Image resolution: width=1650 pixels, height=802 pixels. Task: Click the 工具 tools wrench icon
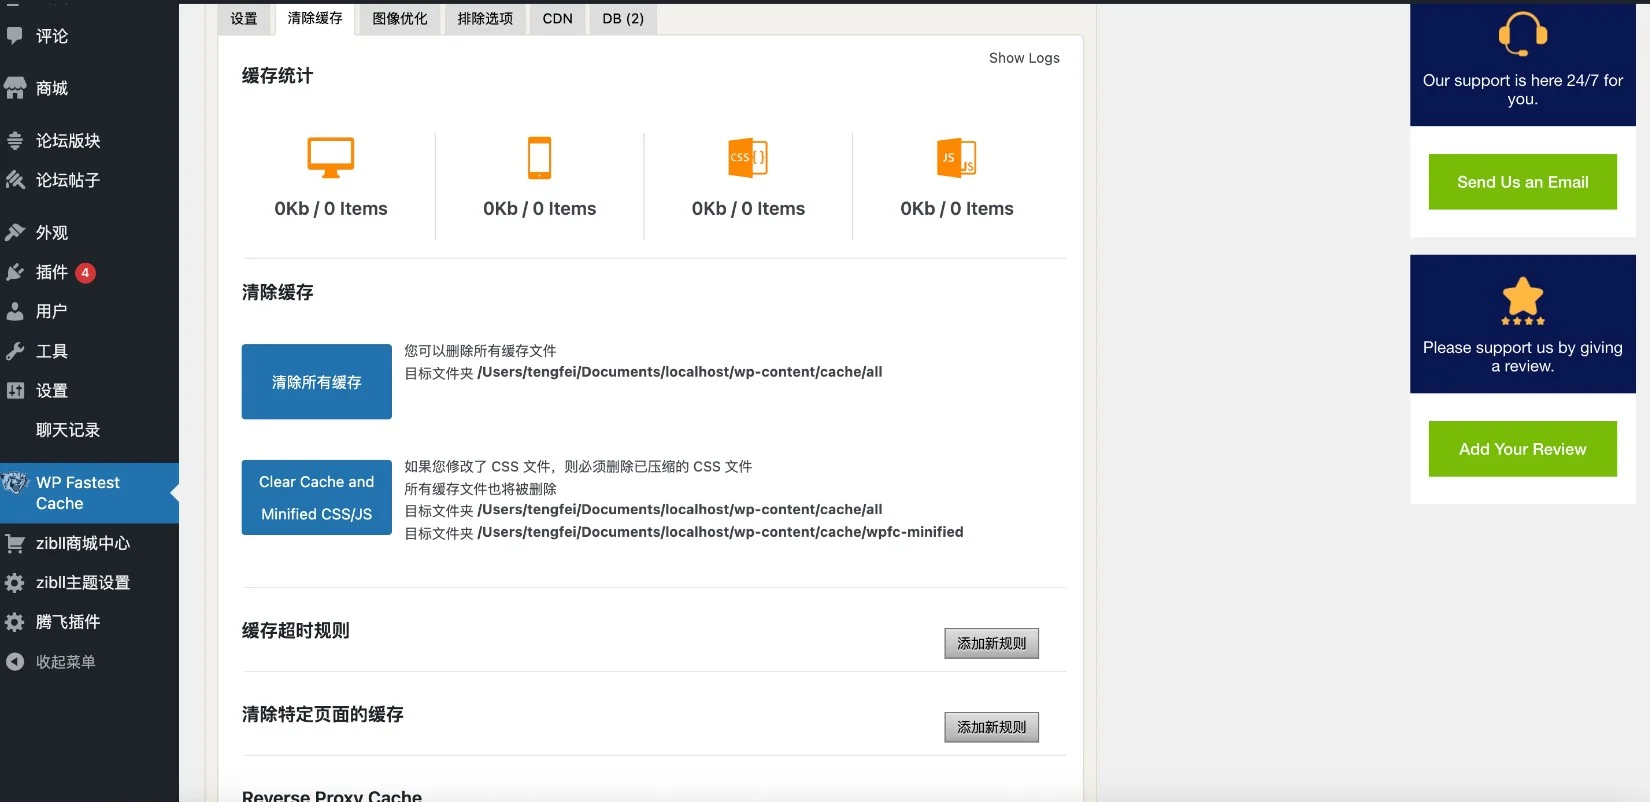pos(15,351)
